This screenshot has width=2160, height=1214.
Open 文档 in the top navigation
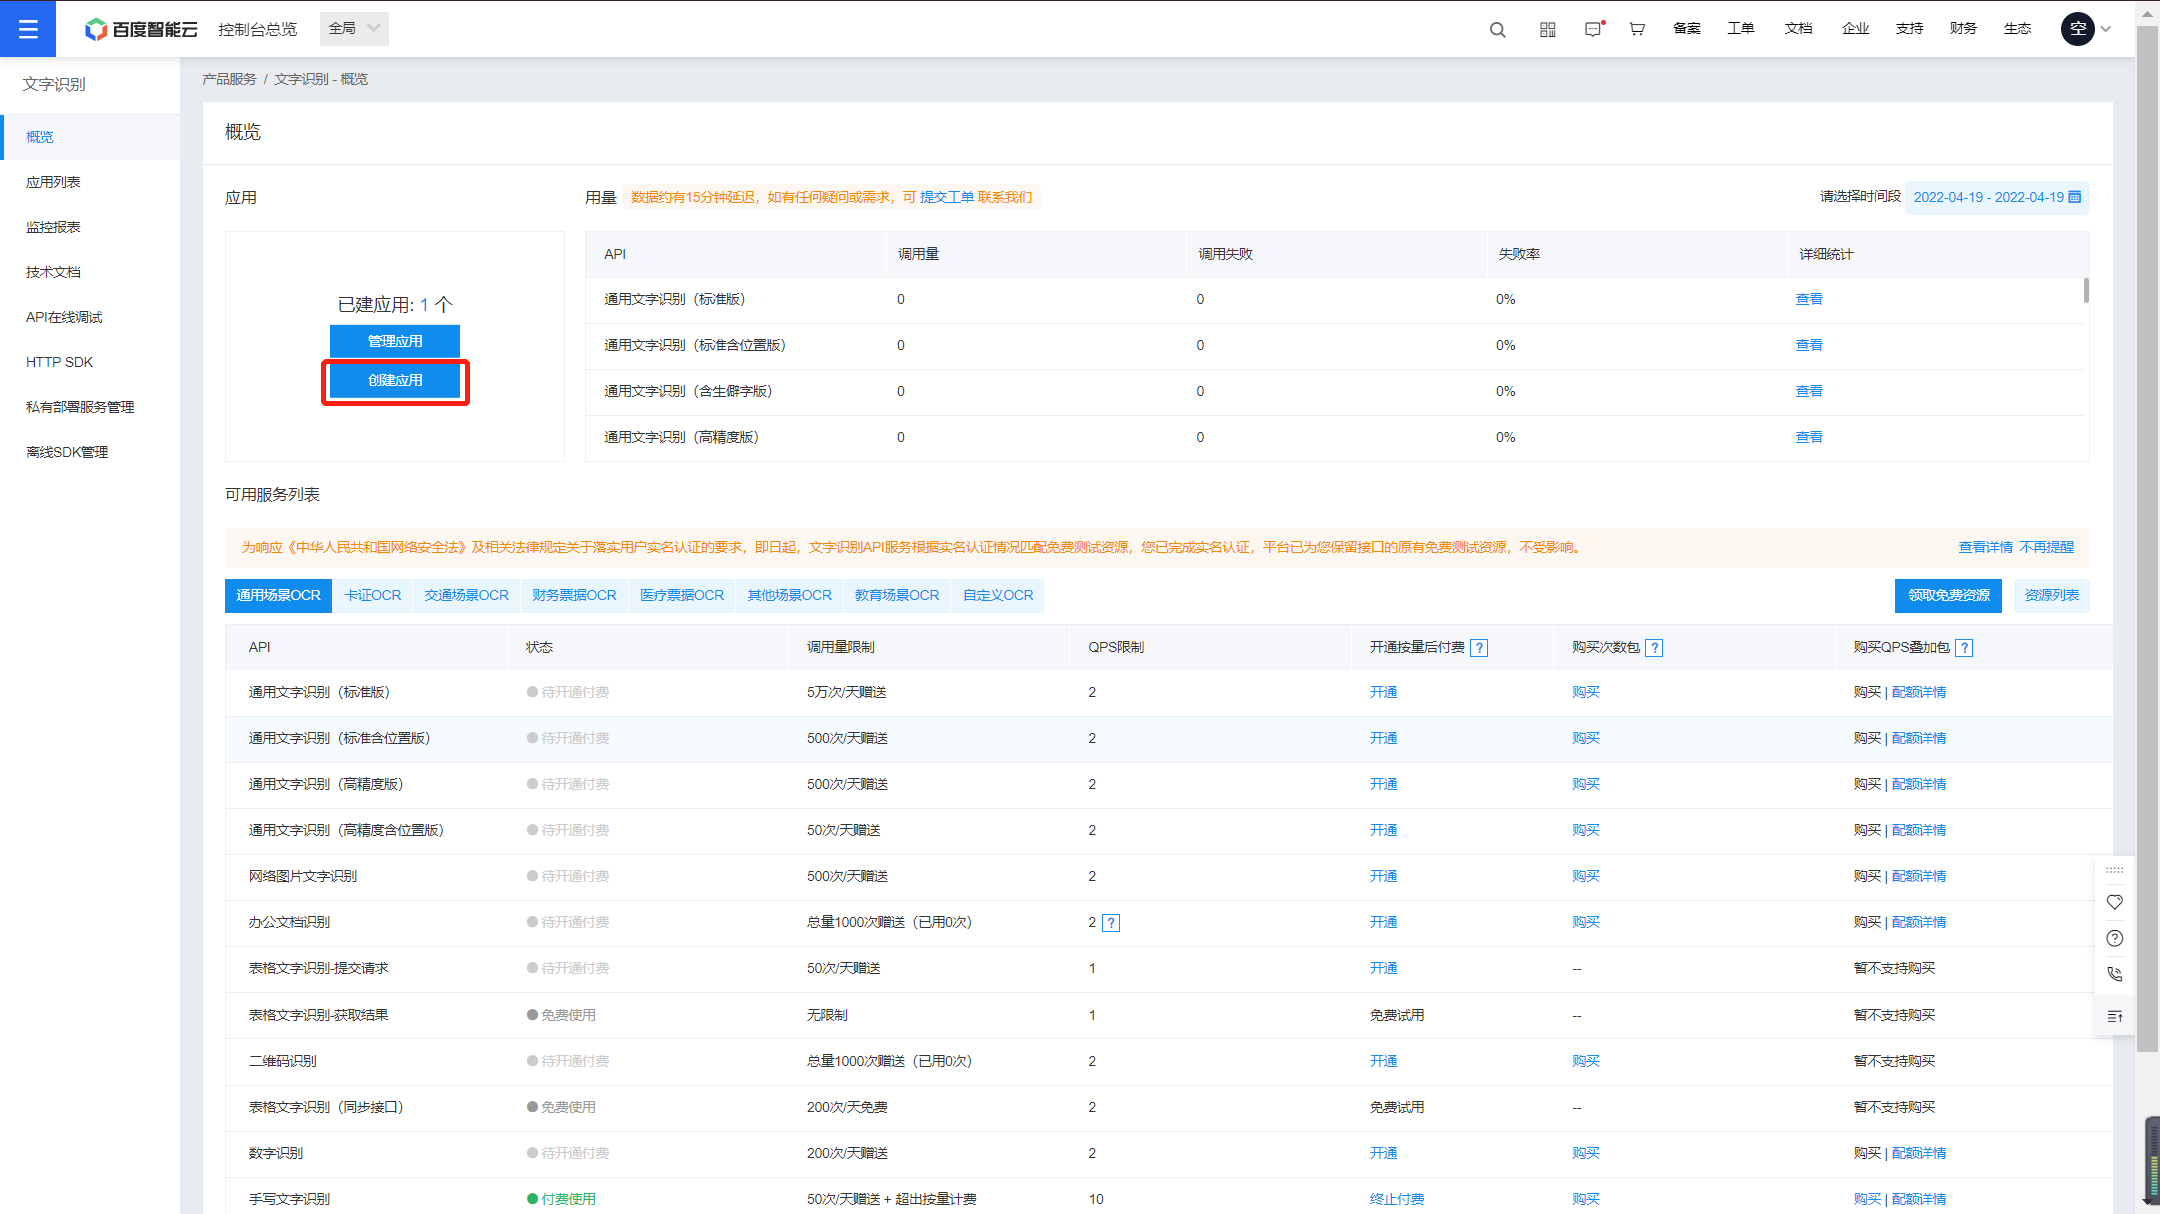coord(1798,28)
